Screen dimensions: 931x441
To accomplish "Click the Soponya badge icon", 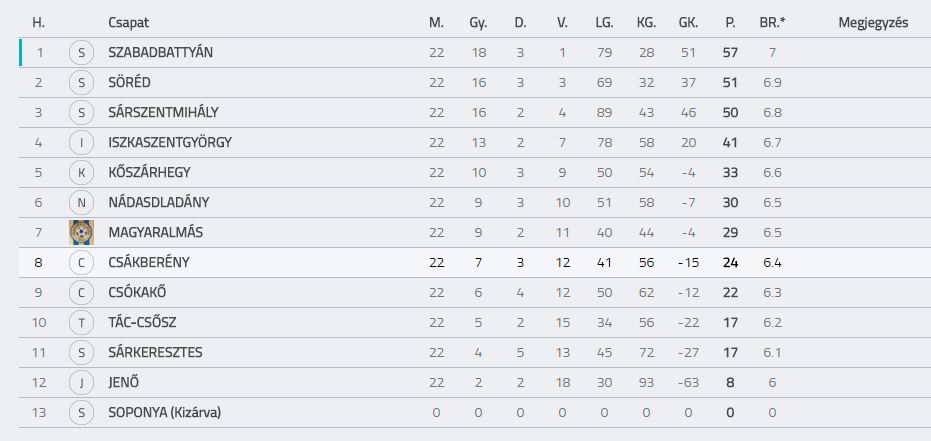I will (81, 413).
